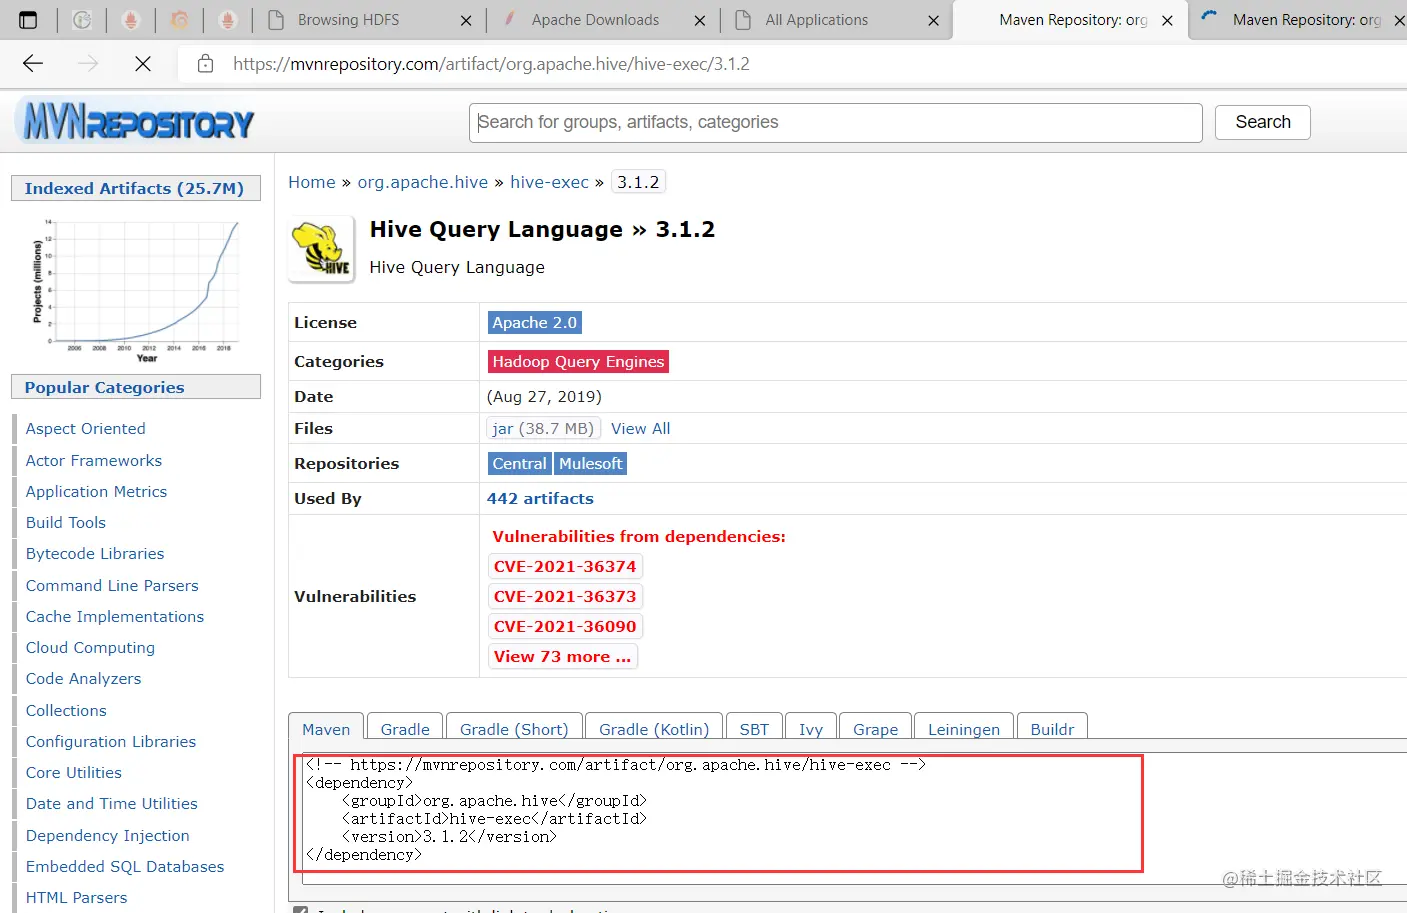The image size is (1407, 913).
Task: Click the MVNRepository logo
Action: click(138, 123)
